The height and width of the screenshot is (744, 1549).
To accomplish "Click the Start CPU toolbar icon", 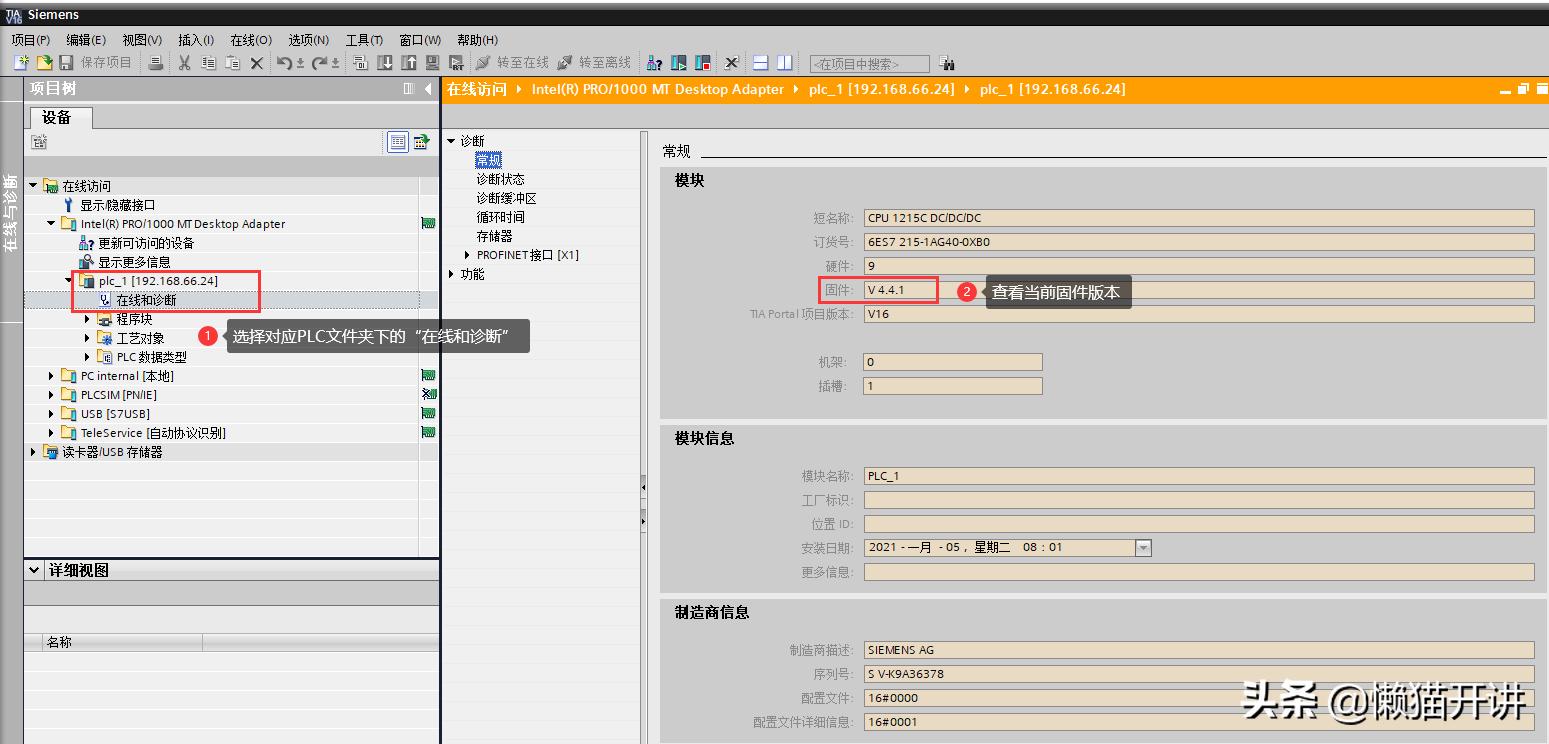I will [677, 62].
